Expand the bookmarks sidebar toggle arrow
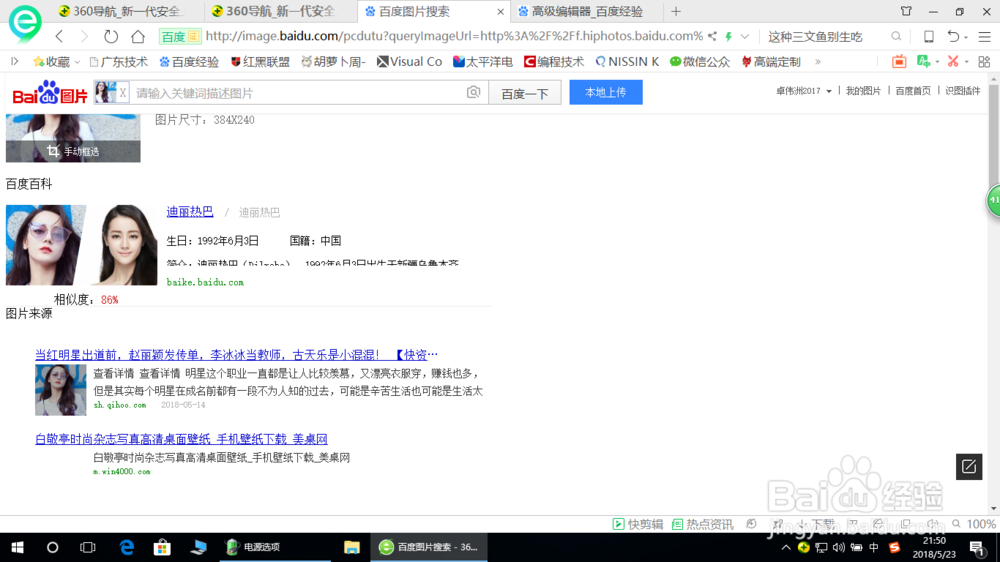The image size is (1000, 562). 15,61
